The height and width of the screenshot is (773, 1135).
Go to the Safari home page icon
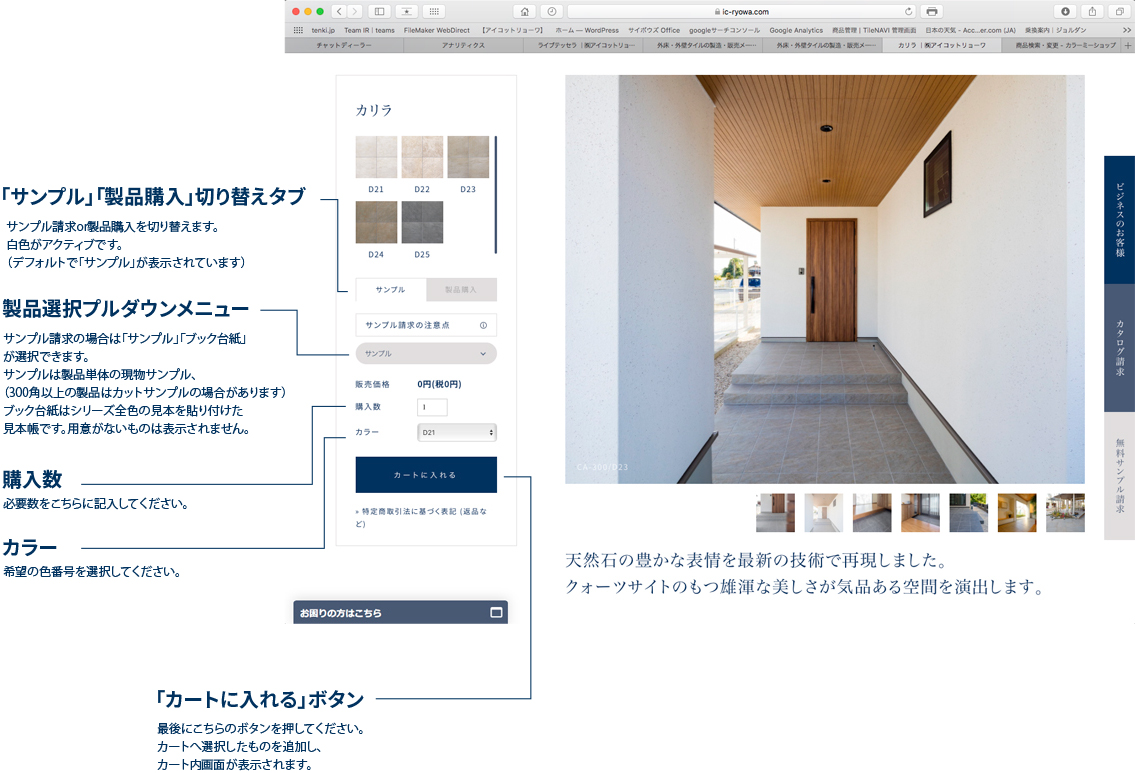click(x=525, y=12)
